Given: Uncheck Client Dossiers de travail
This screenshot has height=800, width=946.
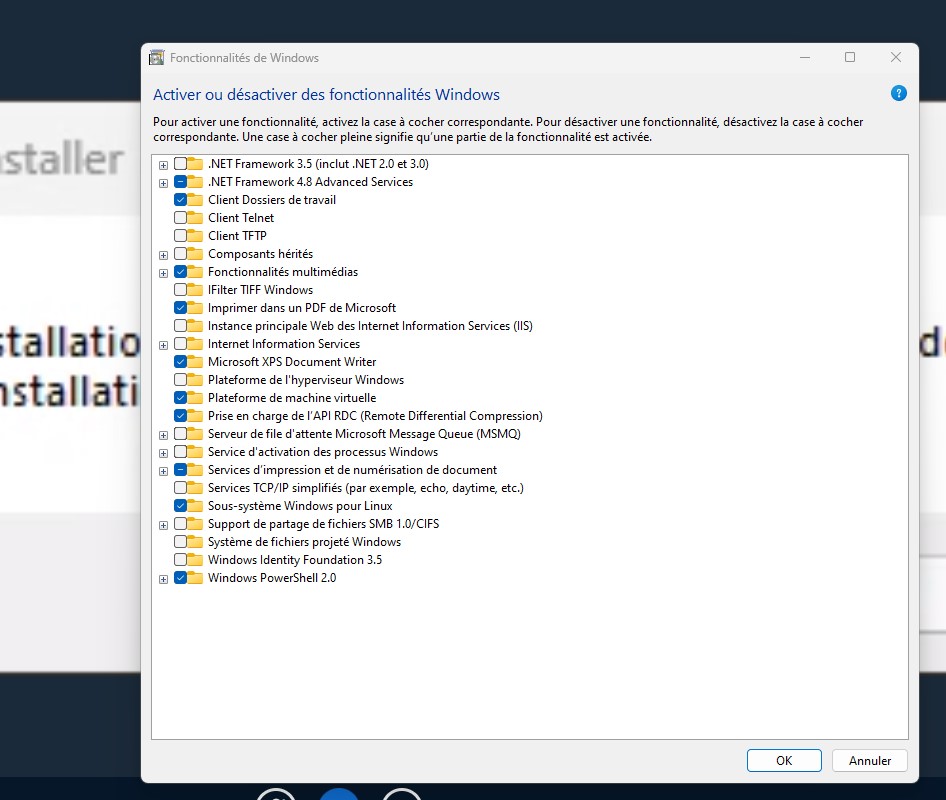Looking at the screenshot, I should [180, 200].
